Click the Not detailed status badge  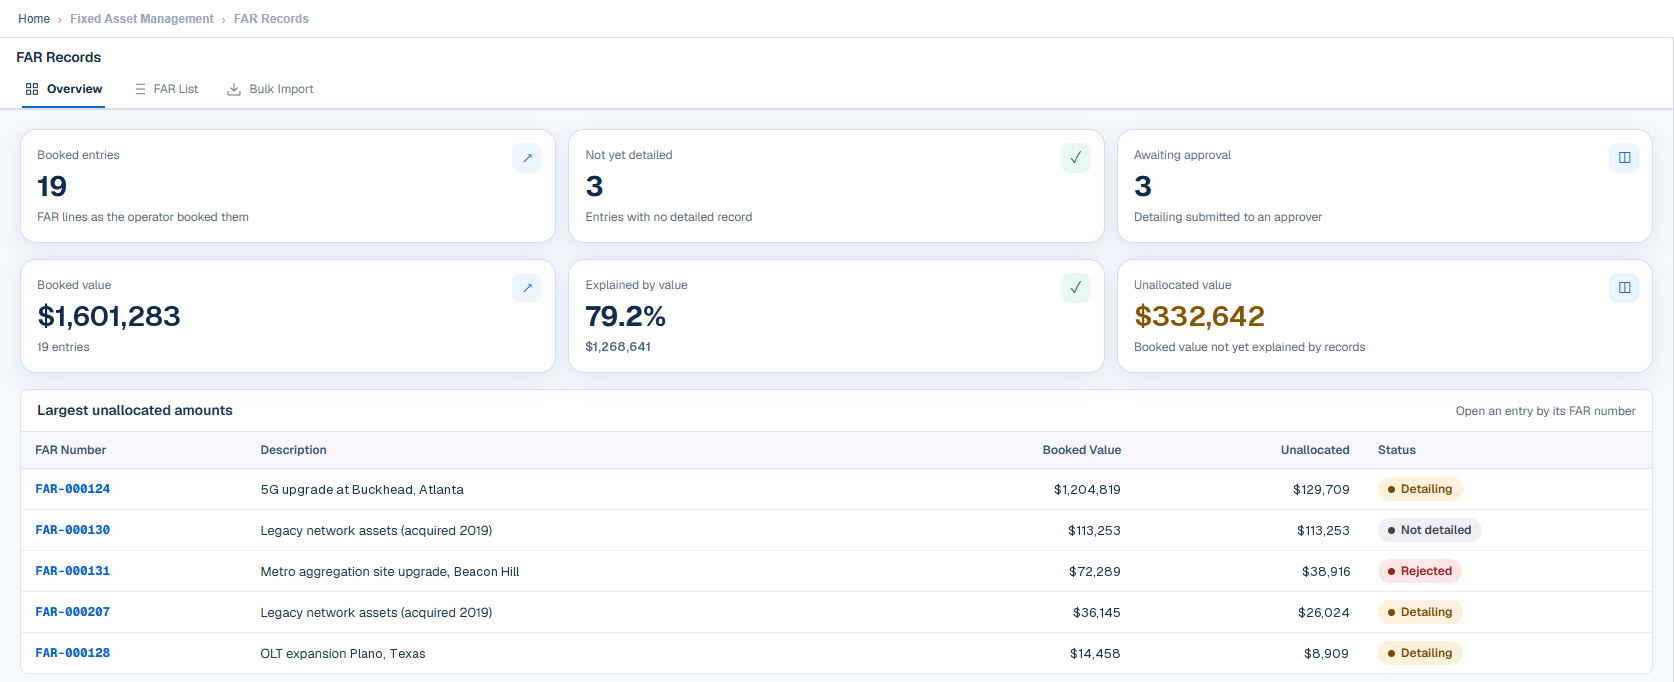(1429, 530)
